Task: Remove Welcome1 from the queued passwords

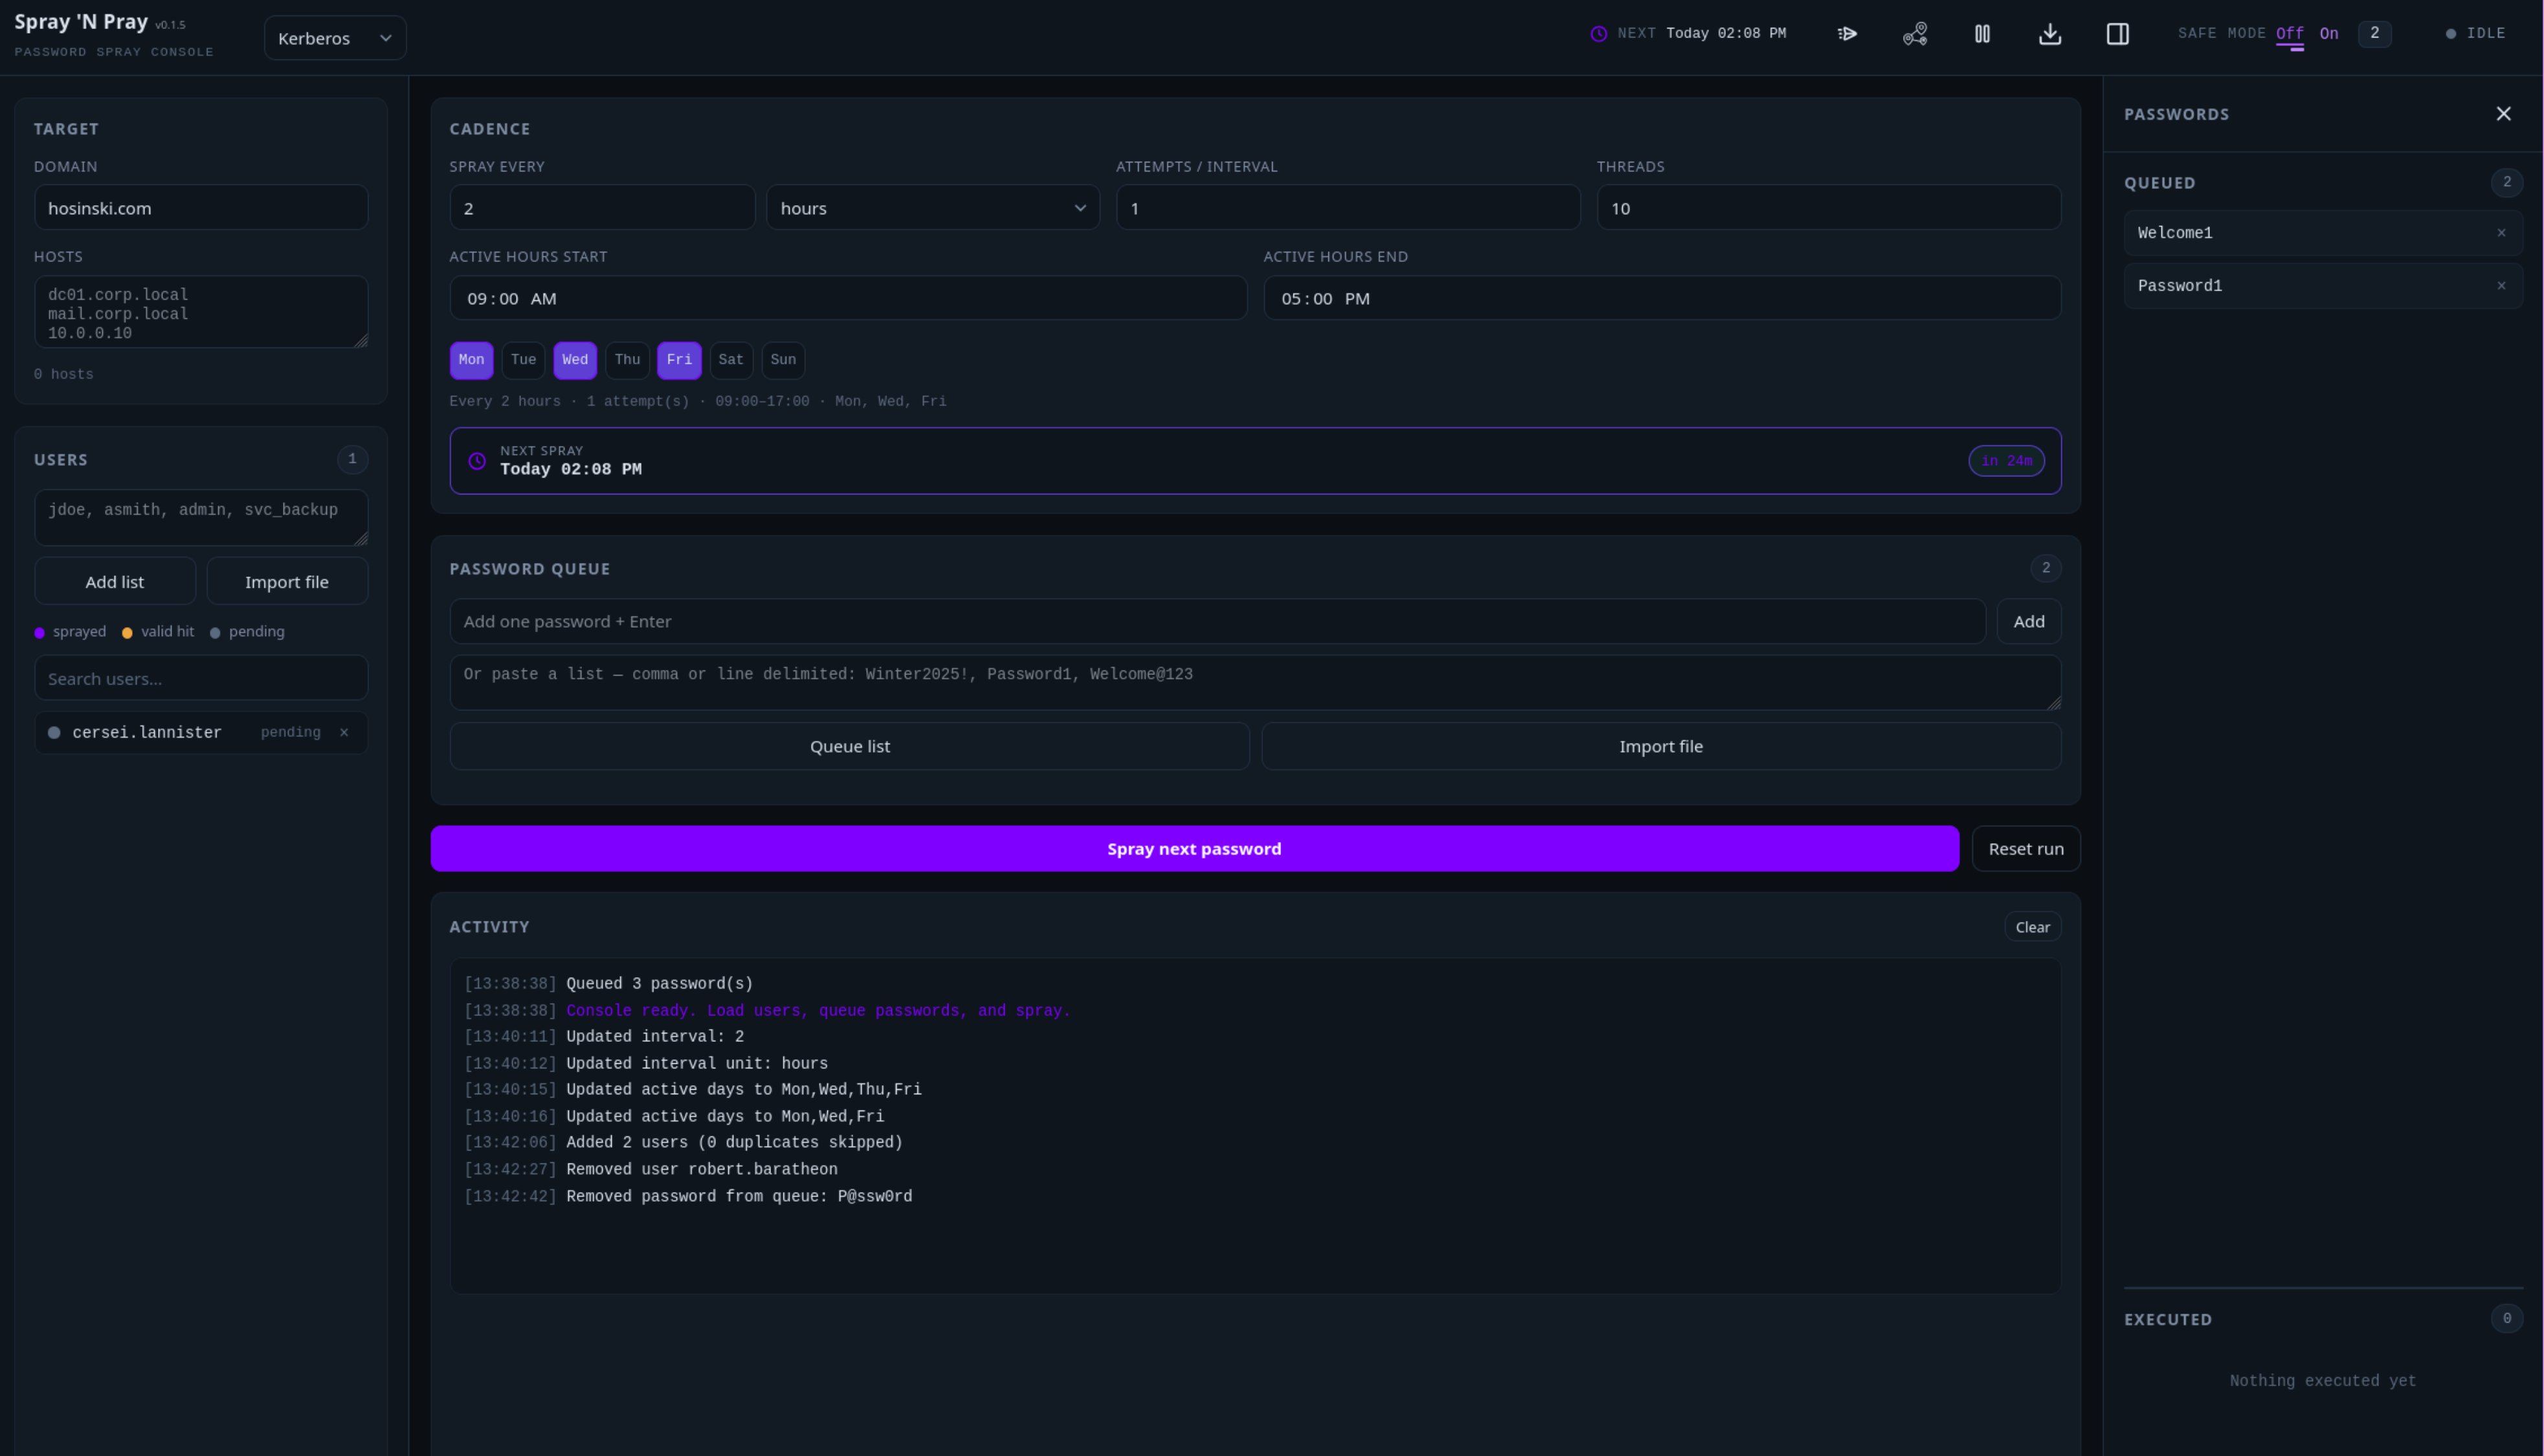Action: tap(2501, 233)
